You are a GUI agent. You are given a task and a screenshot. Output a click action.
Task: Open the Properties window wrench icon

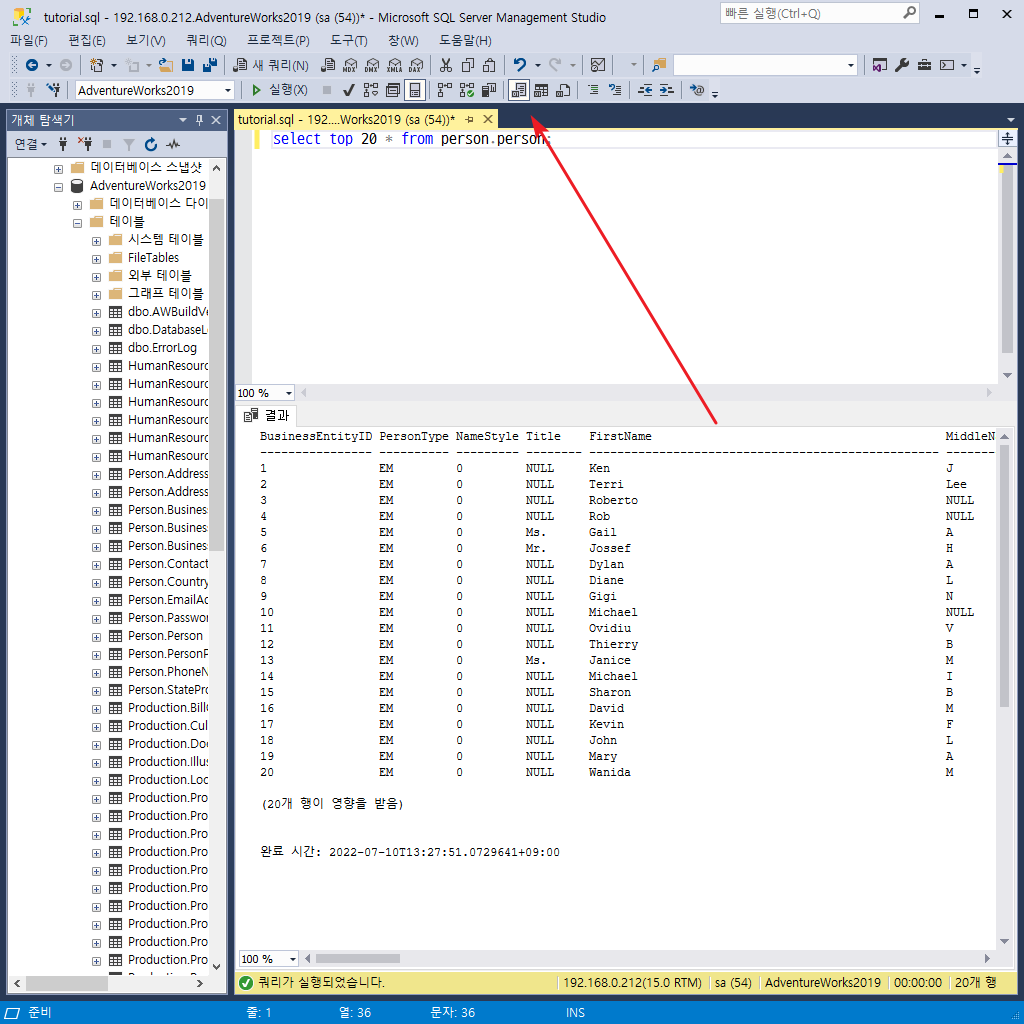tap(902, 65)
